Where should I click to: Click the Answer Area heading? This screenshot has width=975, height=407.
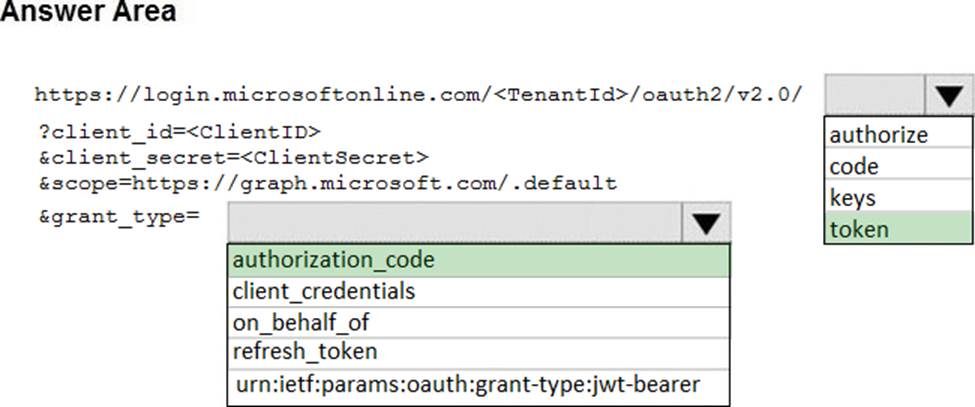point(88,12)
